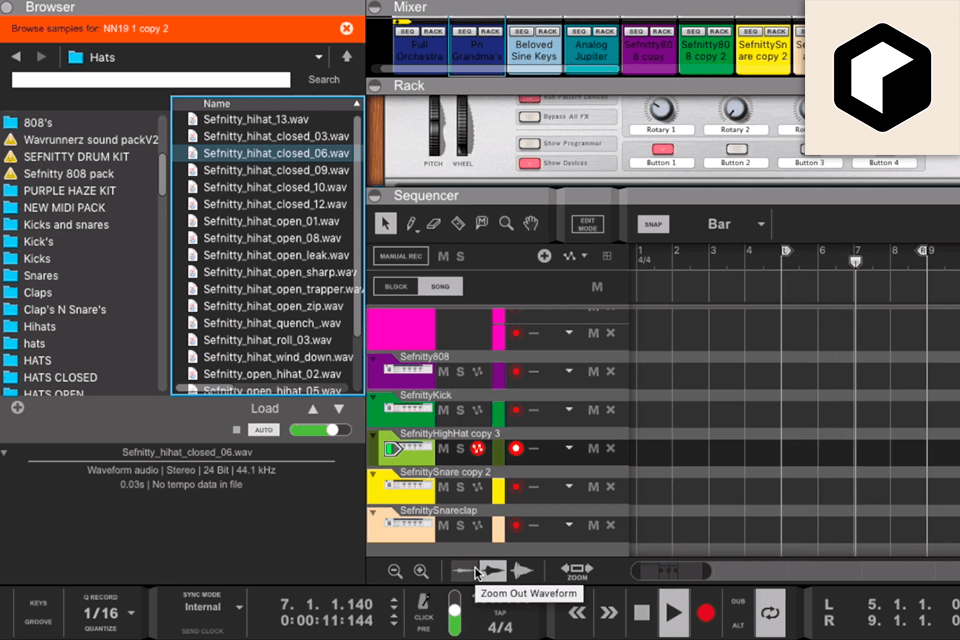Select the arrow Selection tool
Image resolution: width=960 pixels, height=640 pixels.
pos(386,224)
